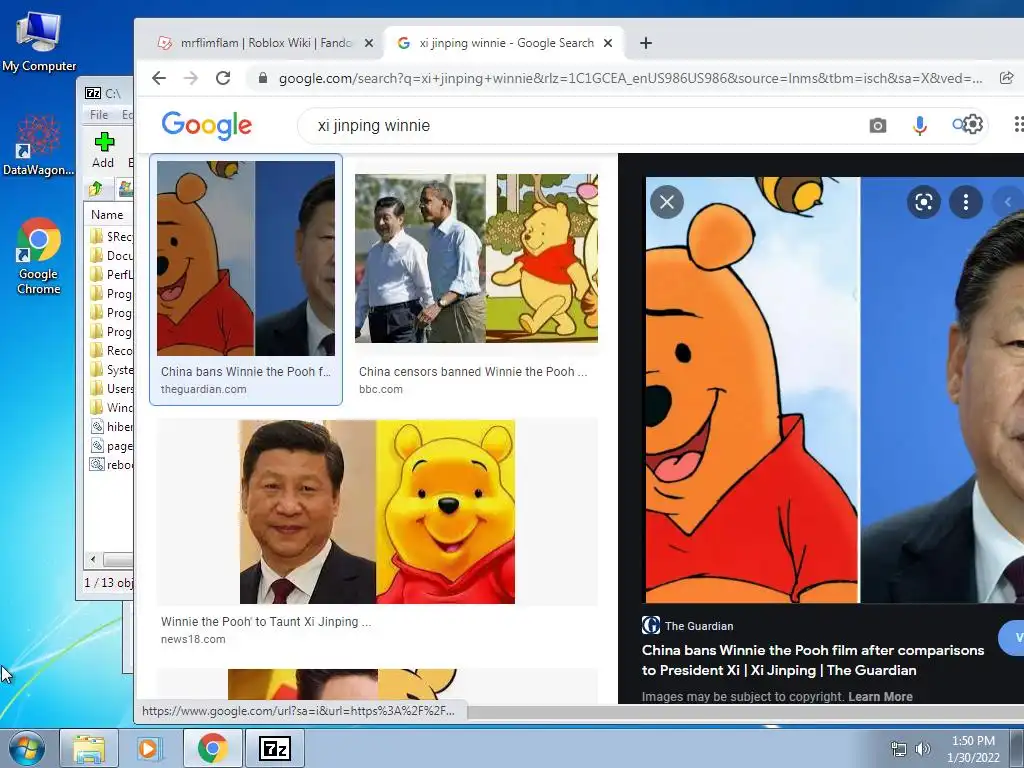Click news18.com source text

(193, 639)
